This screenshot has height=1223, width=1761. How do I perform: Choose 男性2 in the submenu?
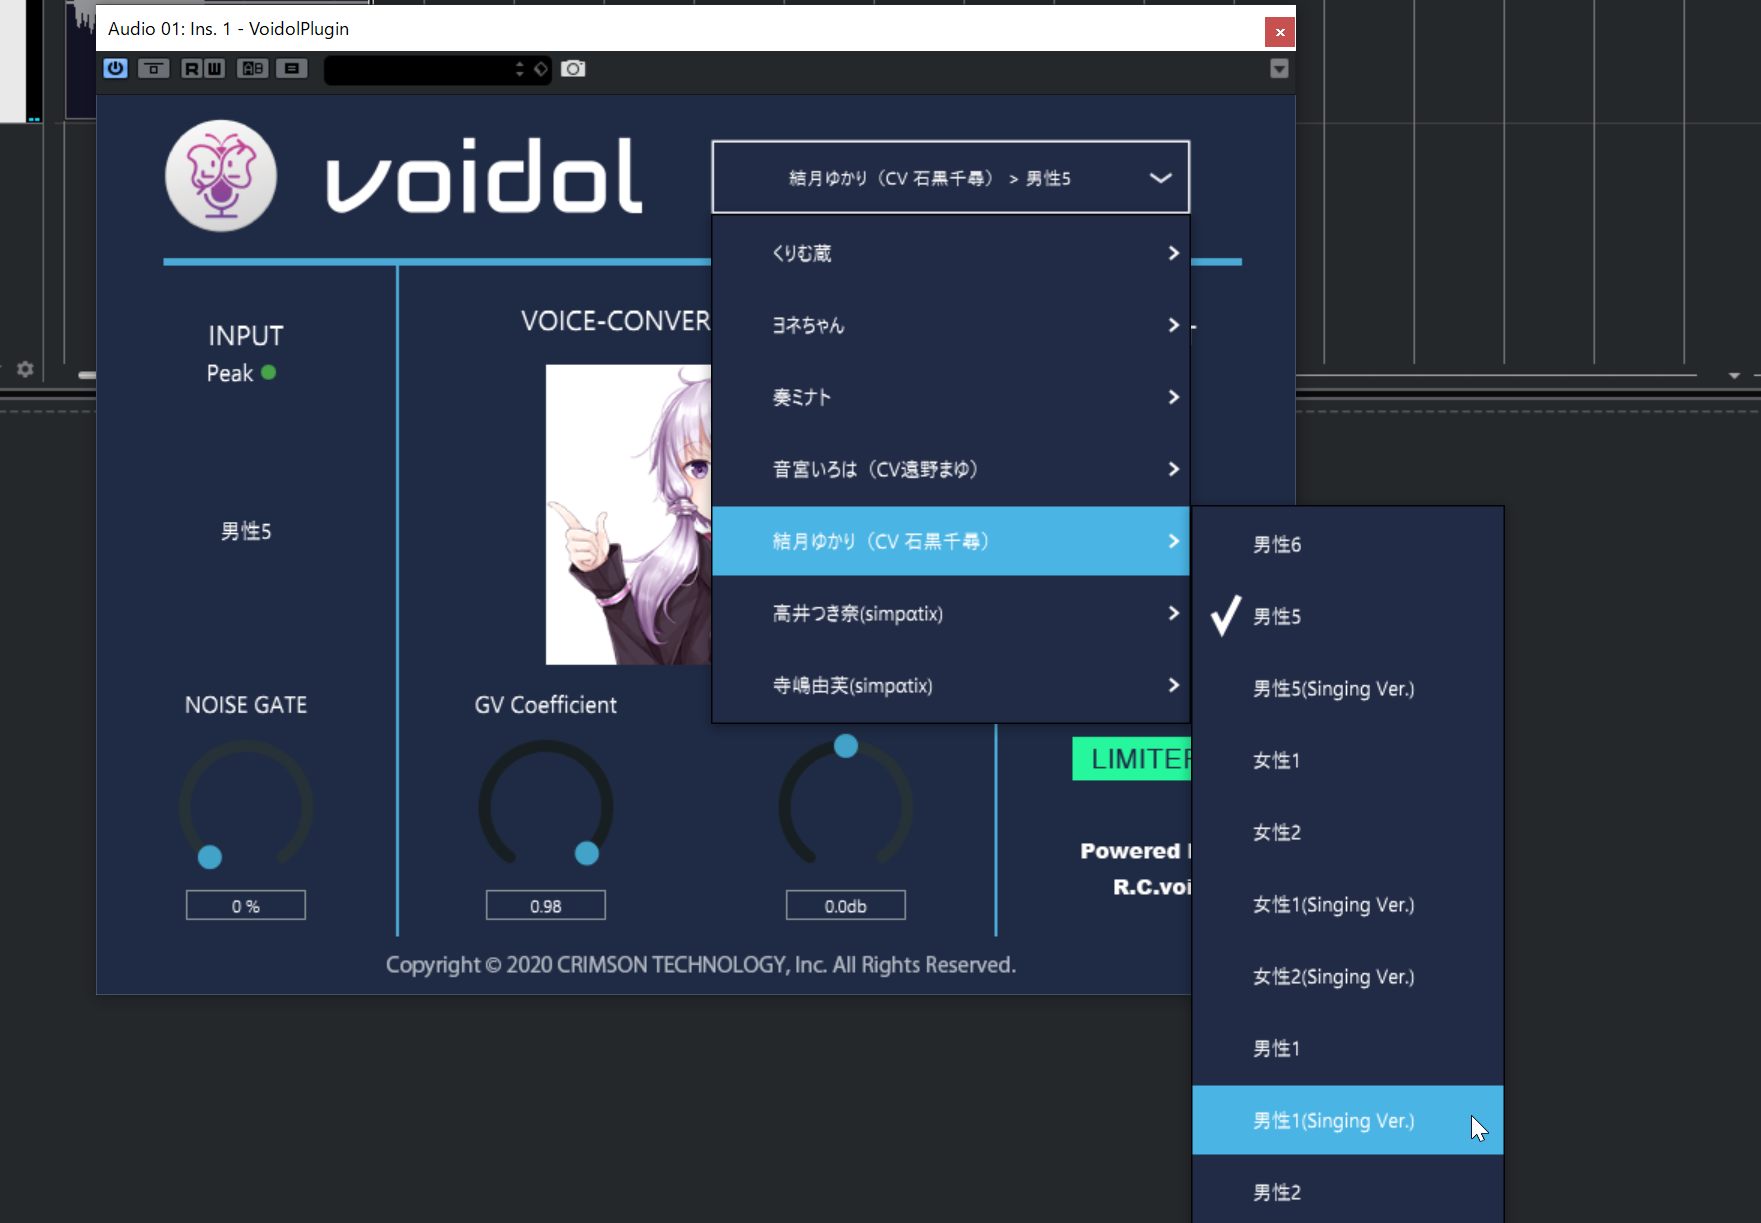pyautogui.click(x=1348, y=1192)
